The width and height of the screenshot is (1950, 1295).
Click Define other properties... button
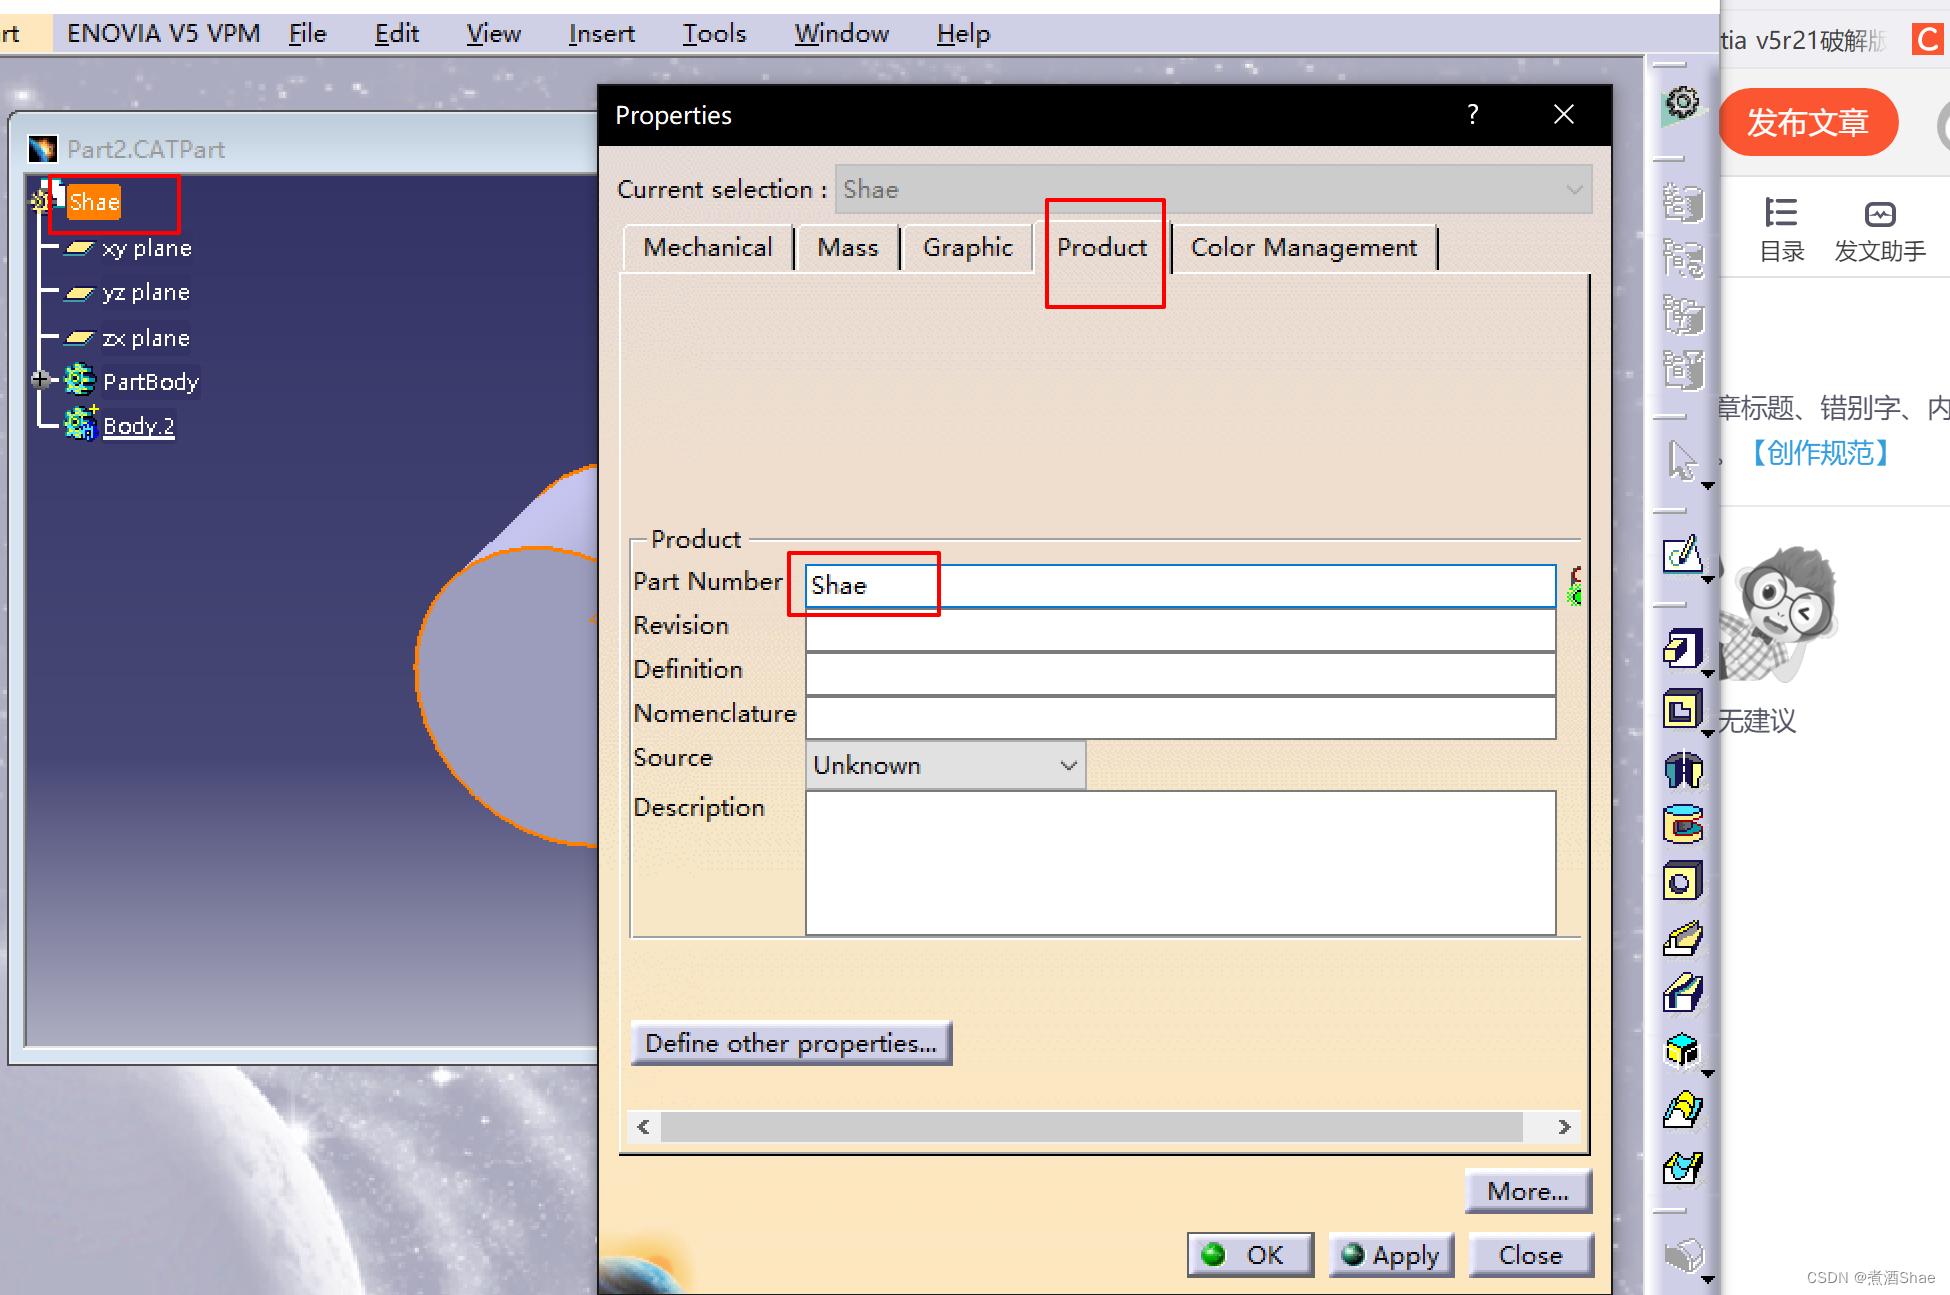791,1043
